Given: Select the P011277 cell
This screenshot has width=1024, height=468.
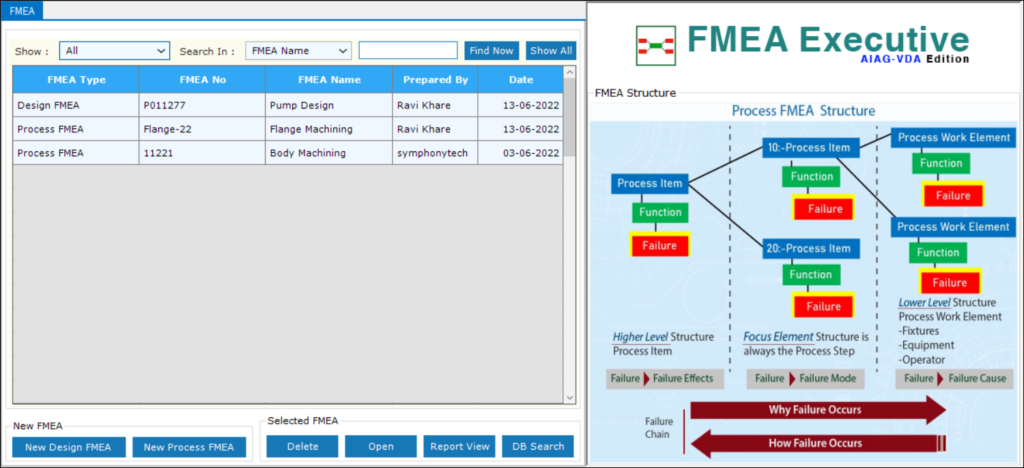Looking at the screenshot, I should (x=202, y=105).
